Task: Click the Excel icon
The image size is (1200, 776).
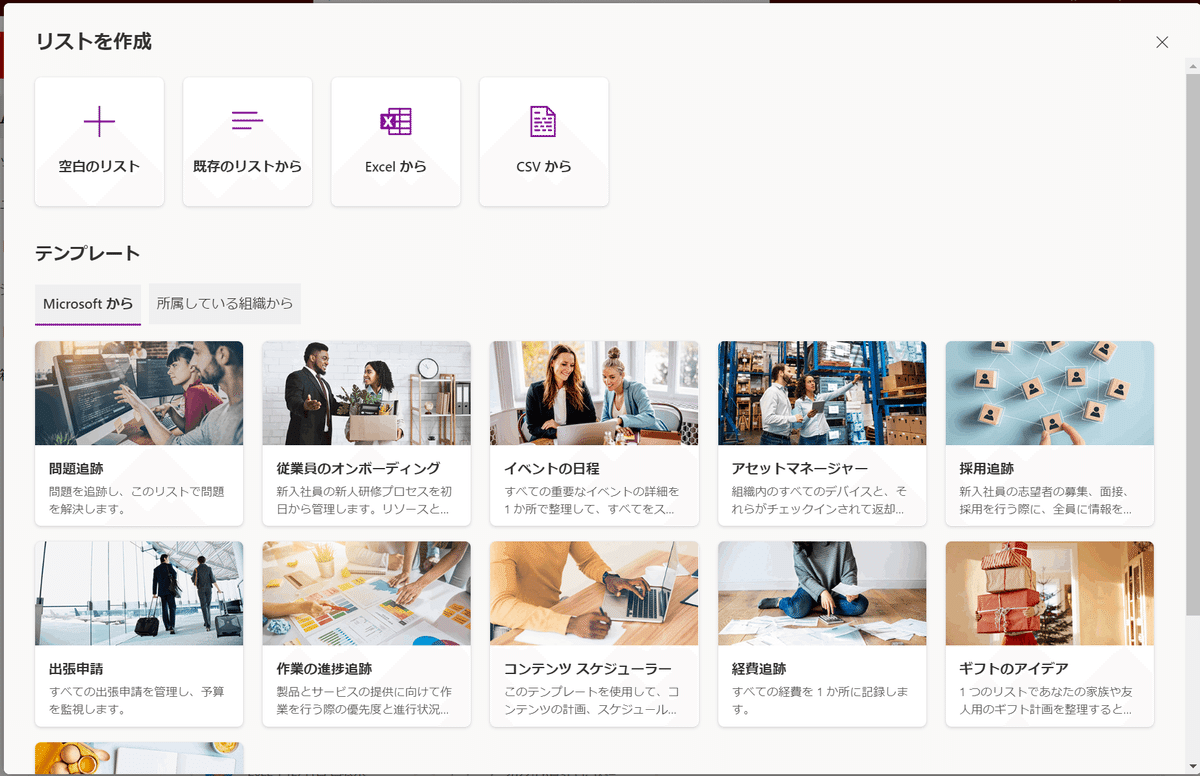Action: coord(396,121)
